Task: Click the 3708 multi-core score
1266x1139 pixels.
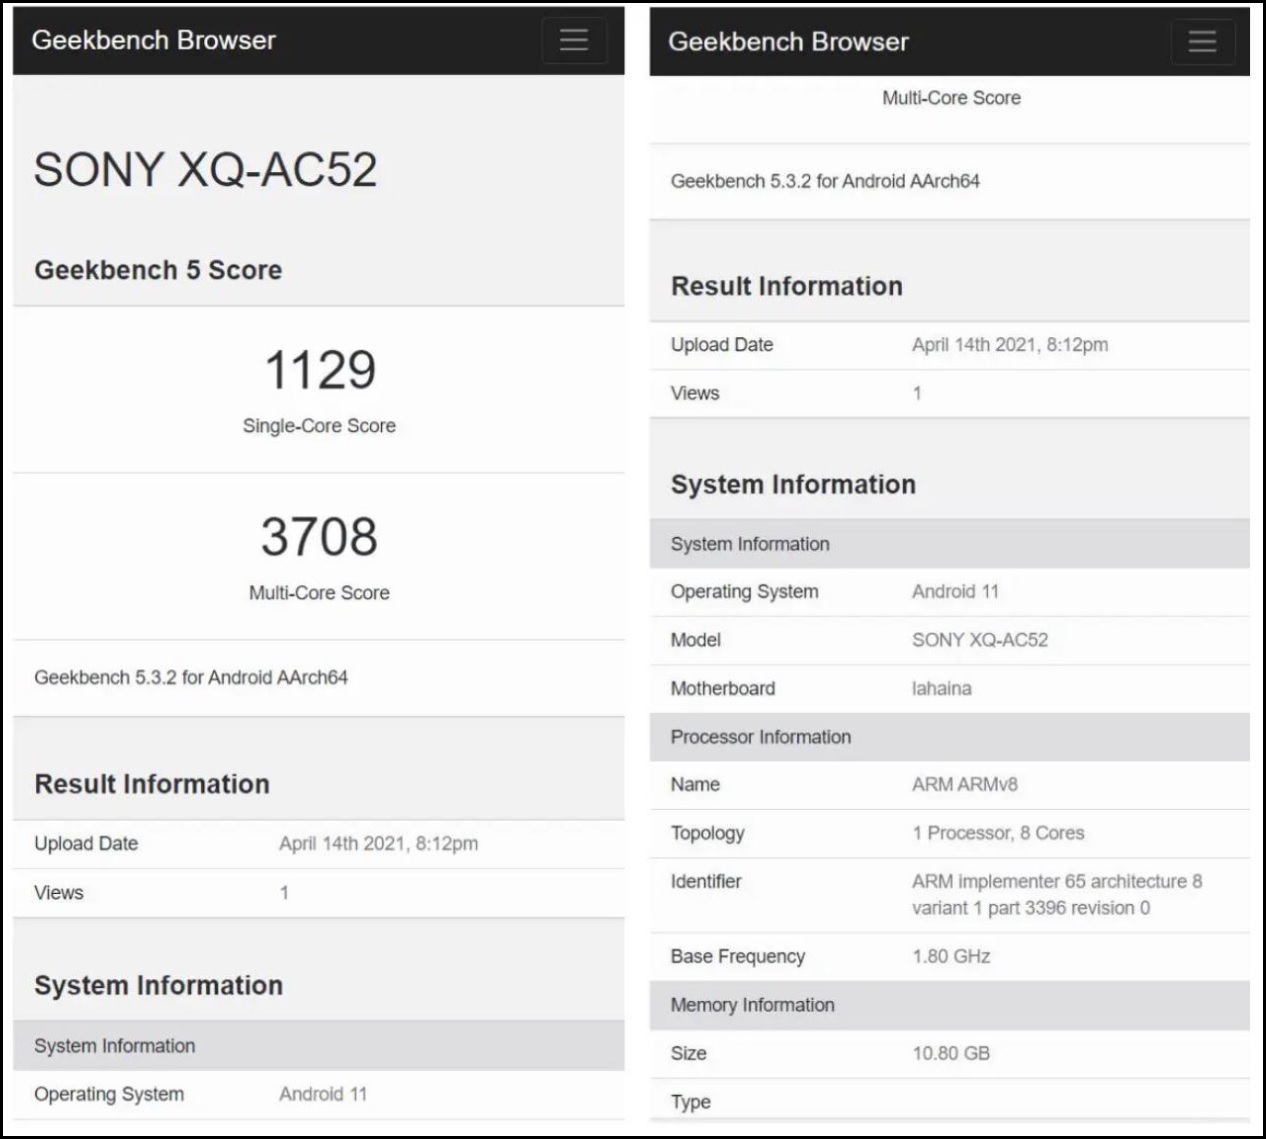Action: pyautogui.click(x=320, y=537)
